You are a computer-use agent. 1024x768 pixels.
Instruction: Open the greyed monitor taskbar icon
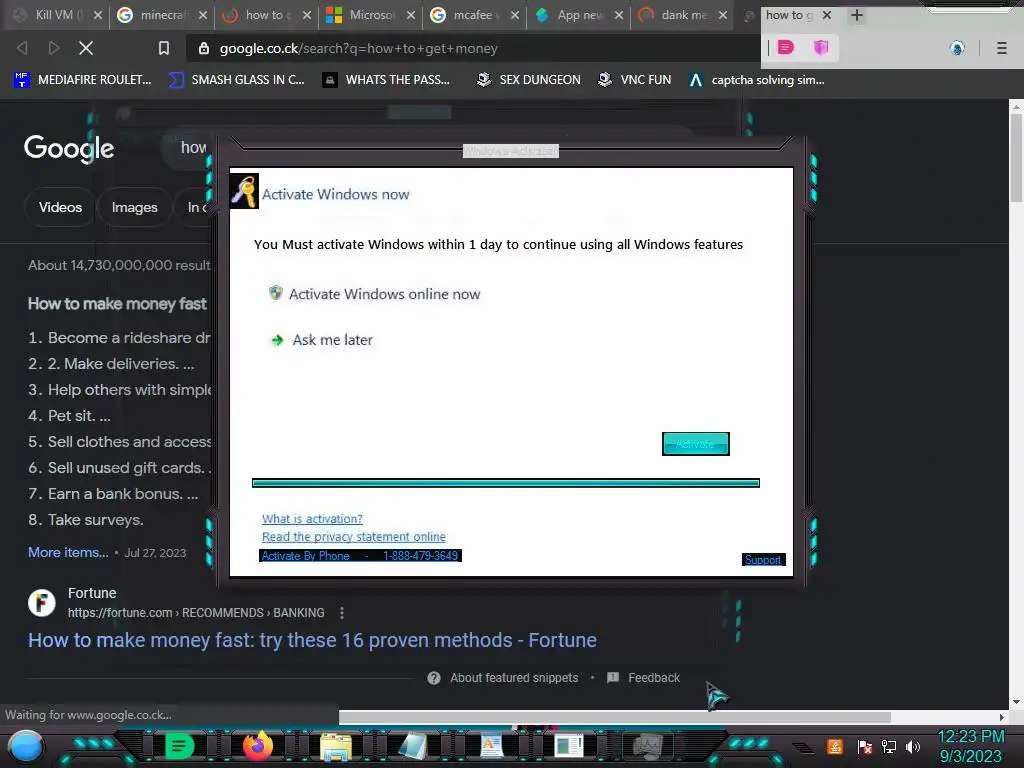coord(647,746)
